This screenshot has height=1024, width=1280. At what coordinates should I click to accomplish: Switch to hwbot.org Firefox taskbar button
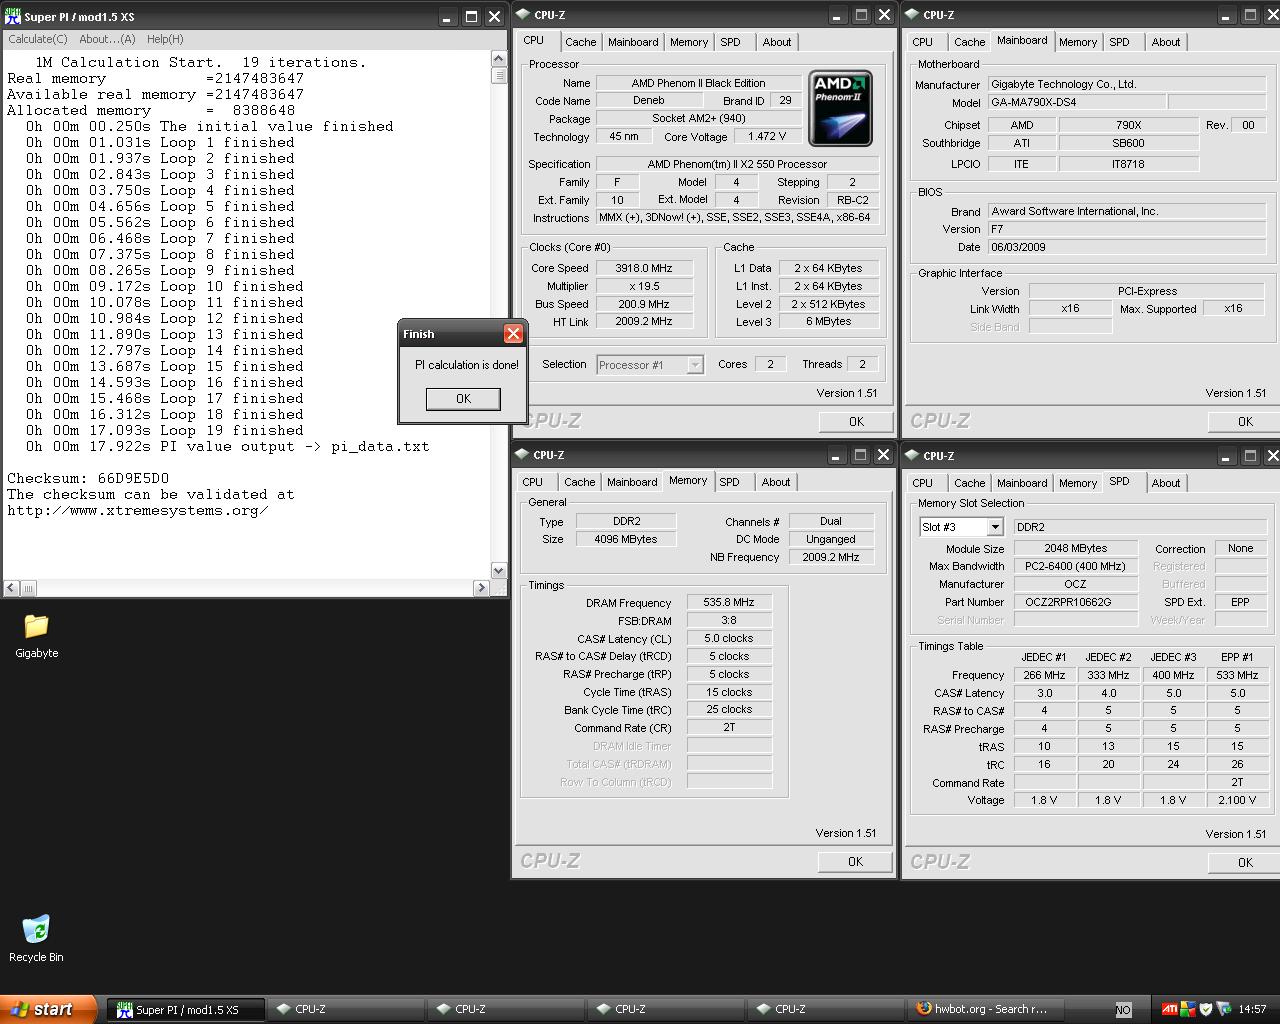pos(987,1009)
